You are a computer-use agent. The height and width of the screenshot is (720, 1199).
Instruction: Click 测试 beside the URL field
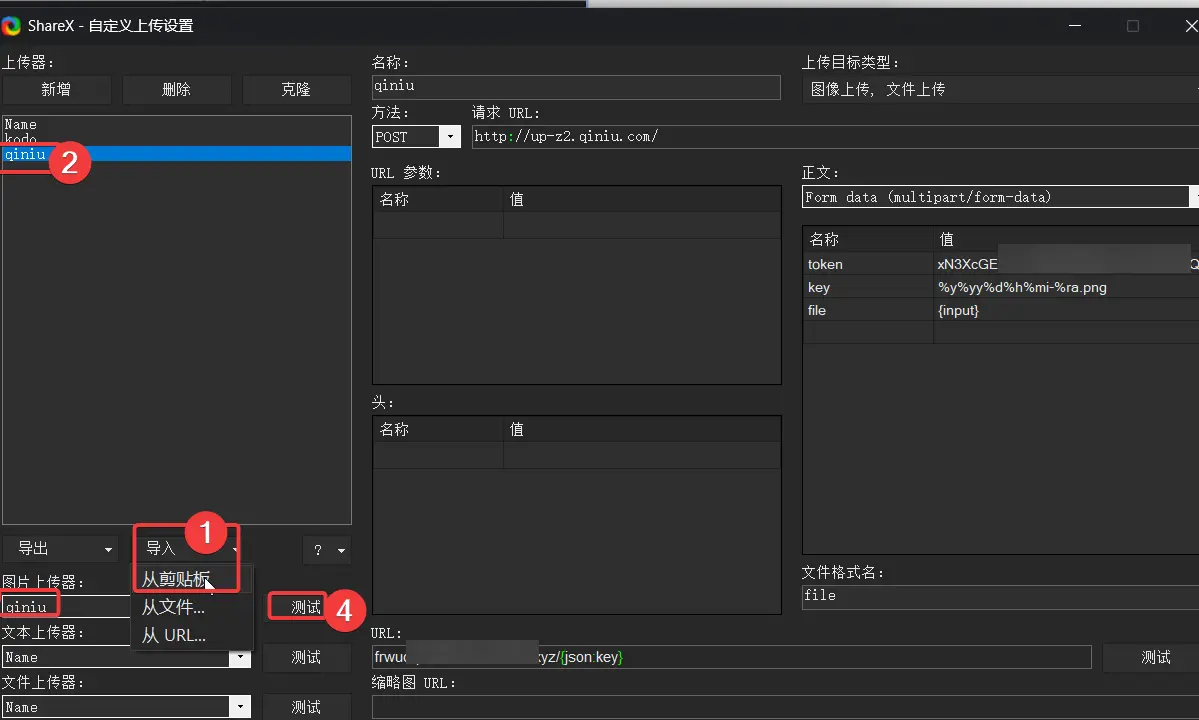(x=1155, y=657)
